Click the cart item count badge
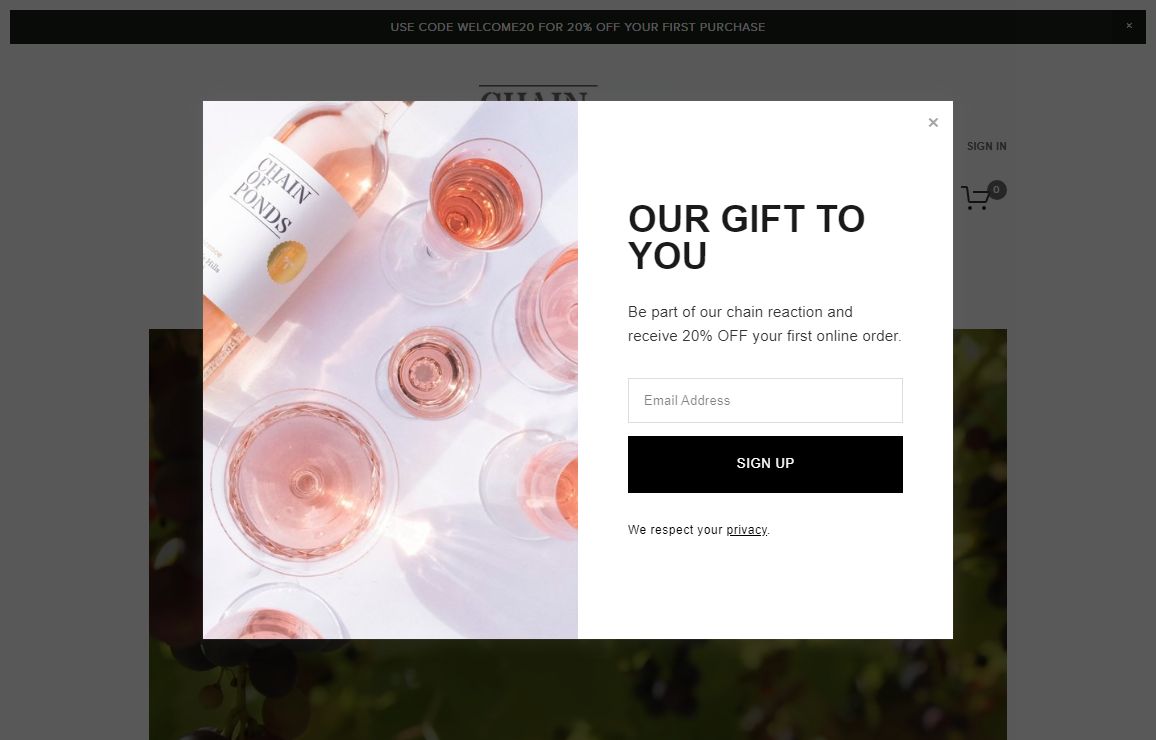The image size is (1156, 740). tap(996, 189)
